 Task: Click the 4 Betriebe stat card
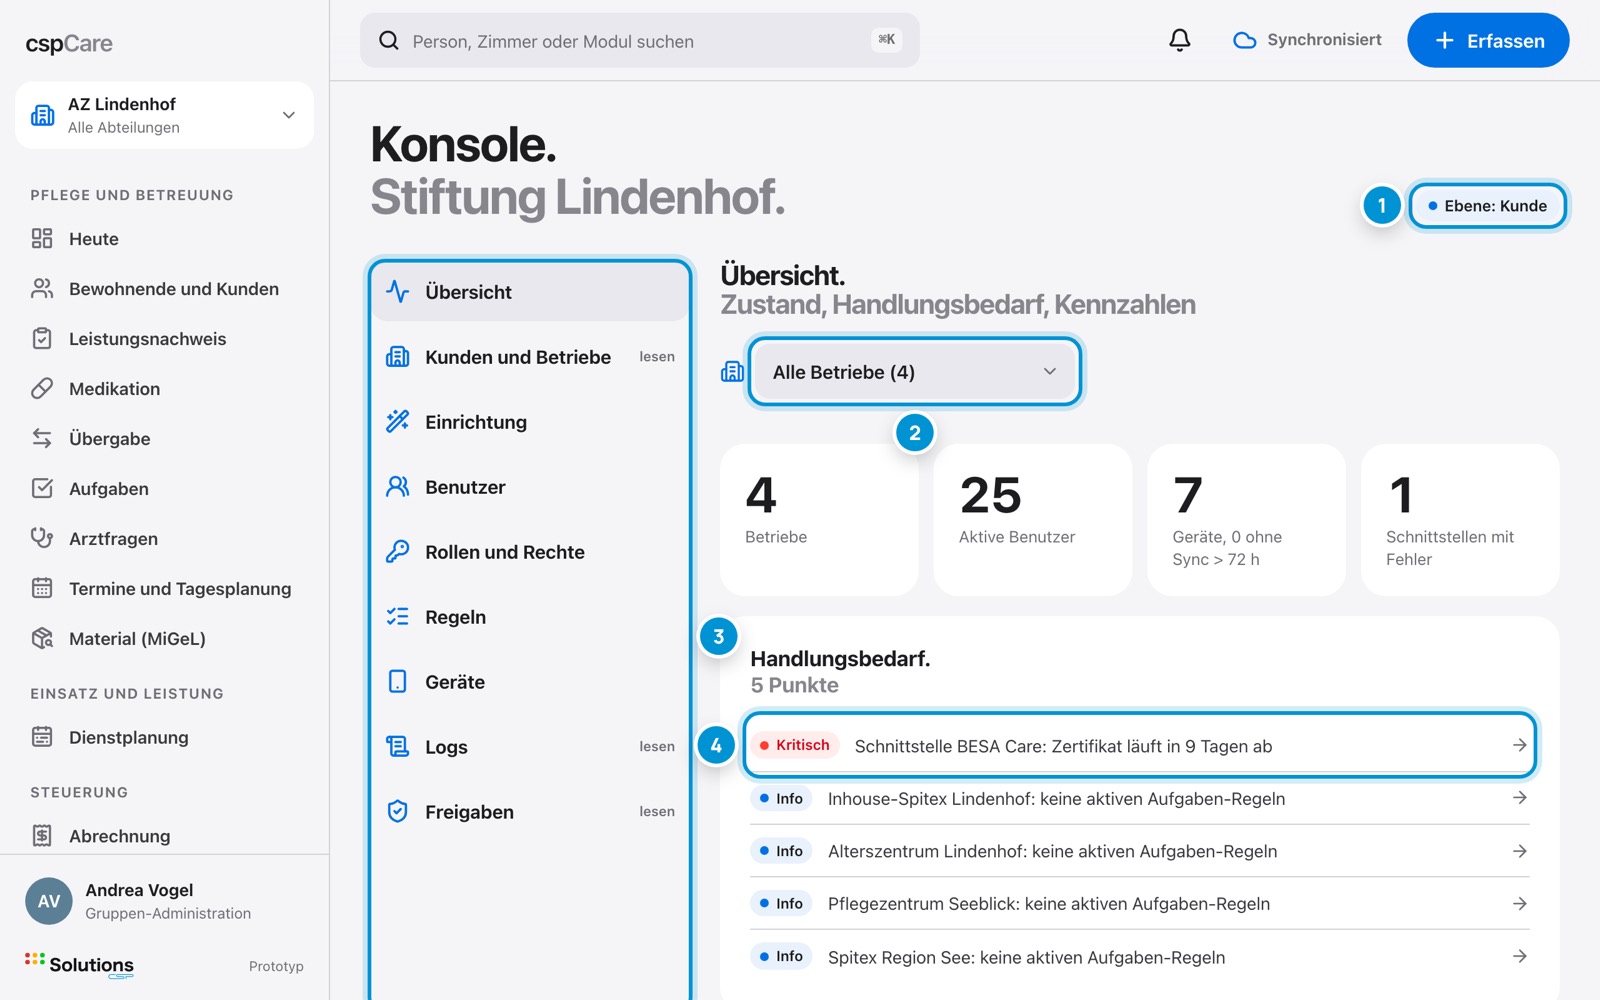click(819, 519)
